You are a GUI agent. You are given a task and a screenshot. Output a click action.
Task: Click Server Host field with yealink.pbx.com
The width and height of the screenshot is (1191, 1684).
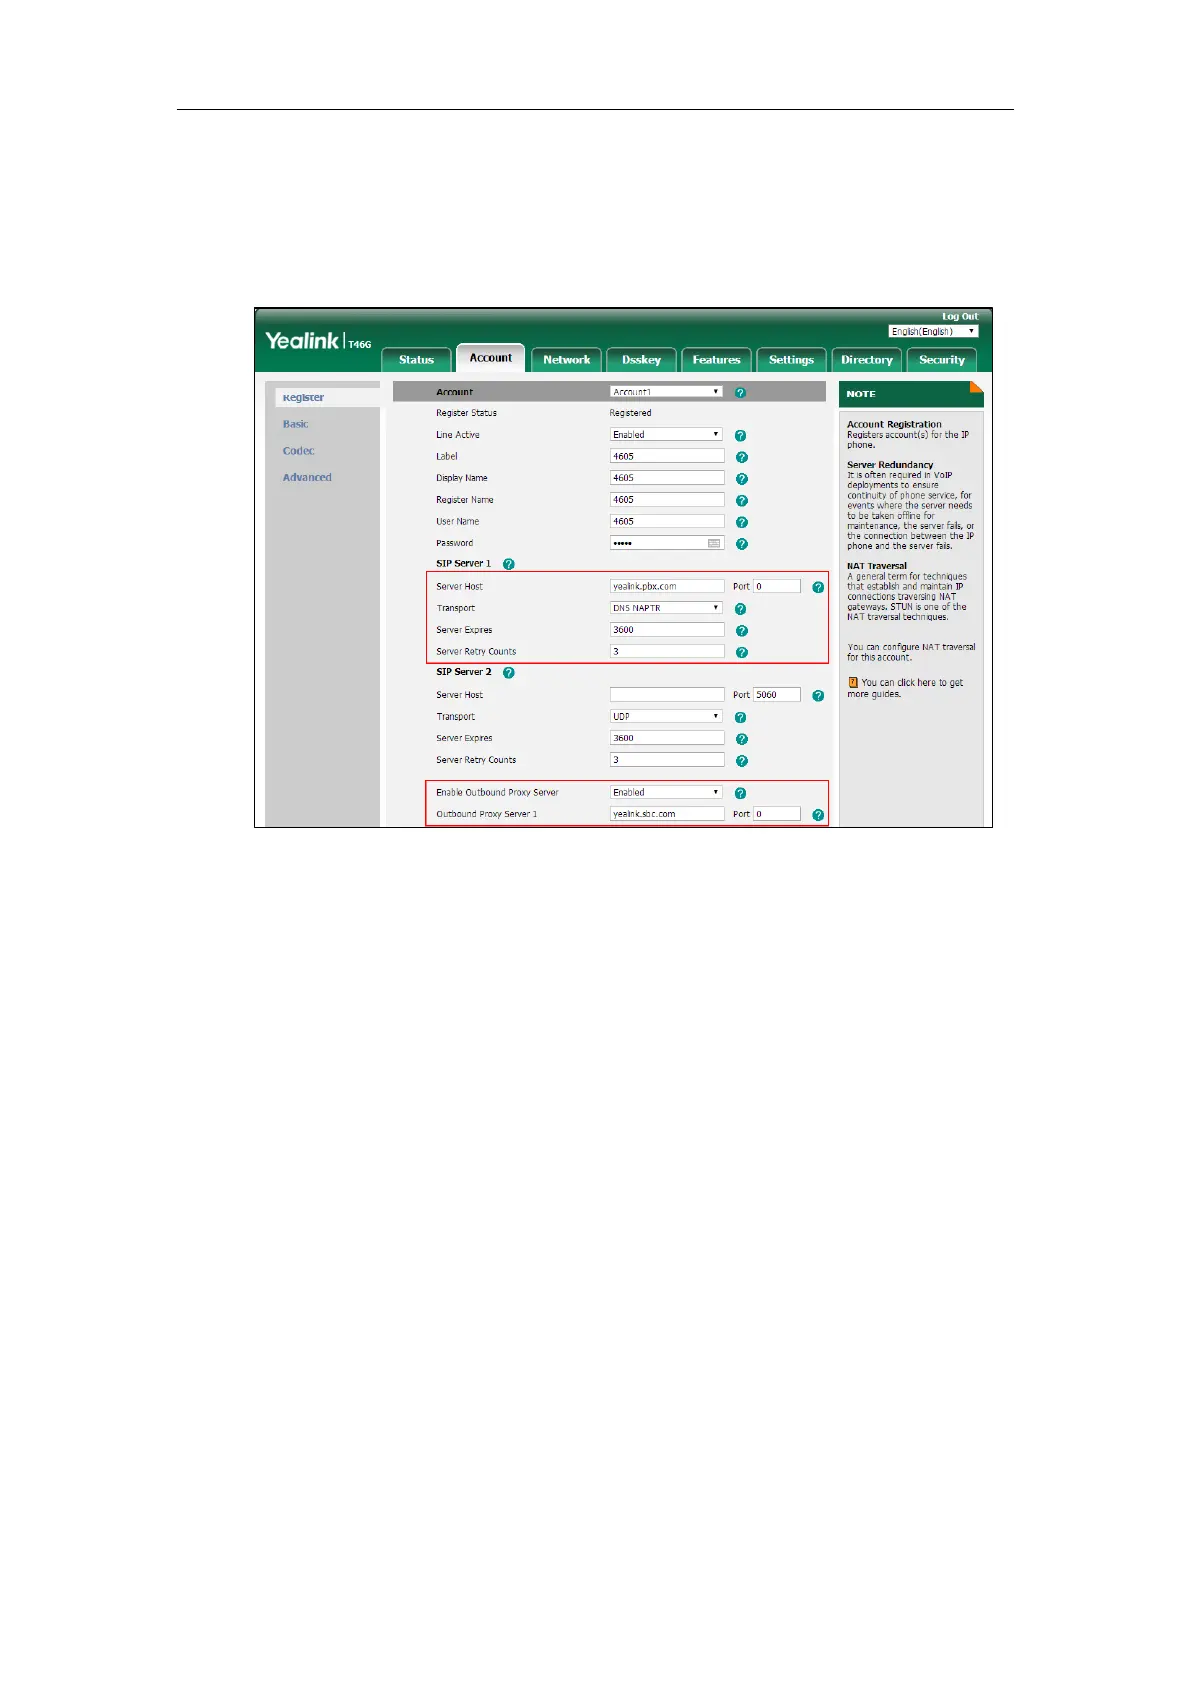667,586
